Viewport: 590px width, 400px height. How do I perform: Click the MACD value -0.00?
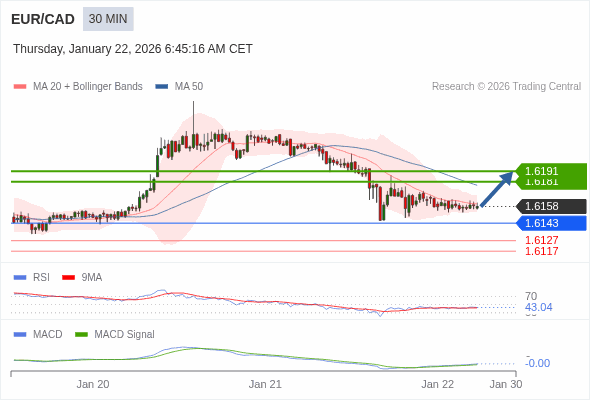tap(538, 363)
